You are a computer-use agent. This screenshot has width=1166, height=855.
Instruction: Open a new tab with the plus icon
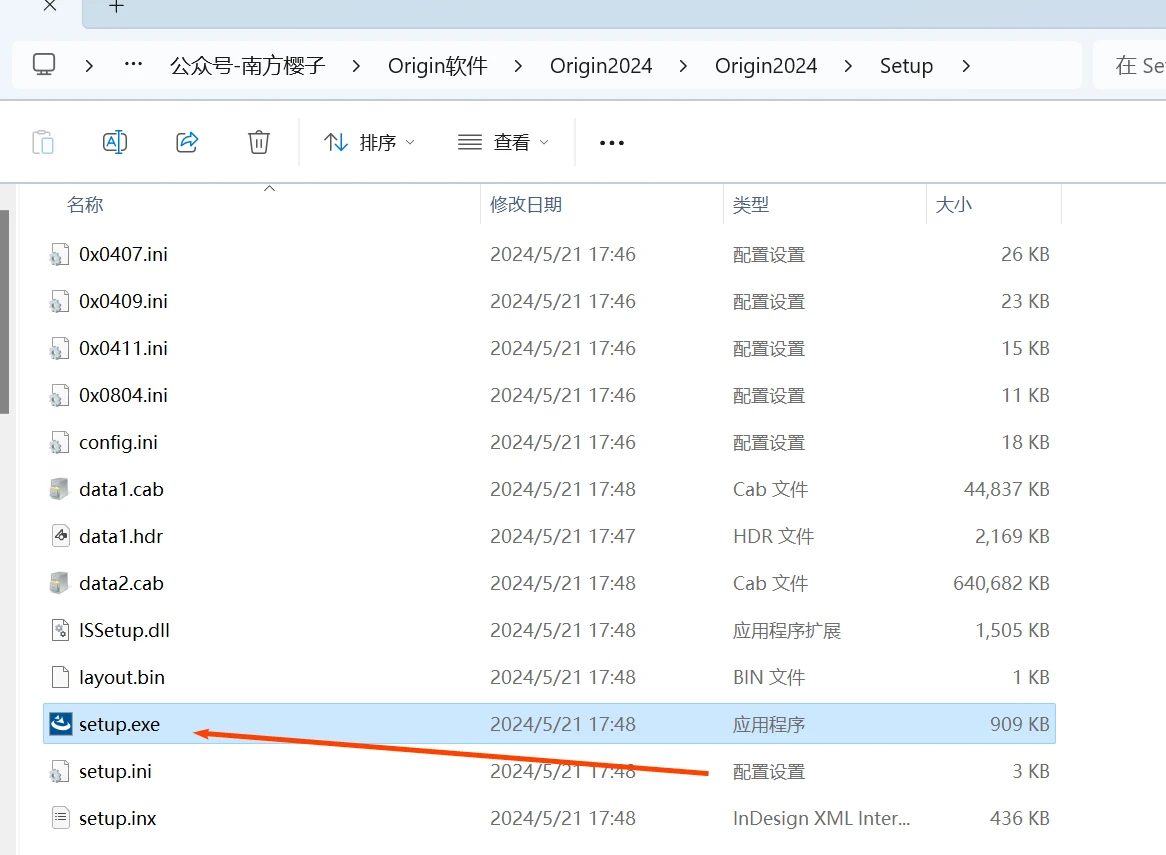[x=115, y=6]
